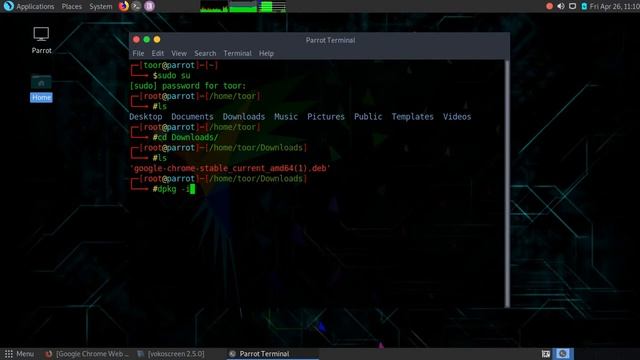Image resolution: width=640 pixels, height=360 pixels.
Task: Switch to Parrot Terminal taskbar entry
Action: 272,354
